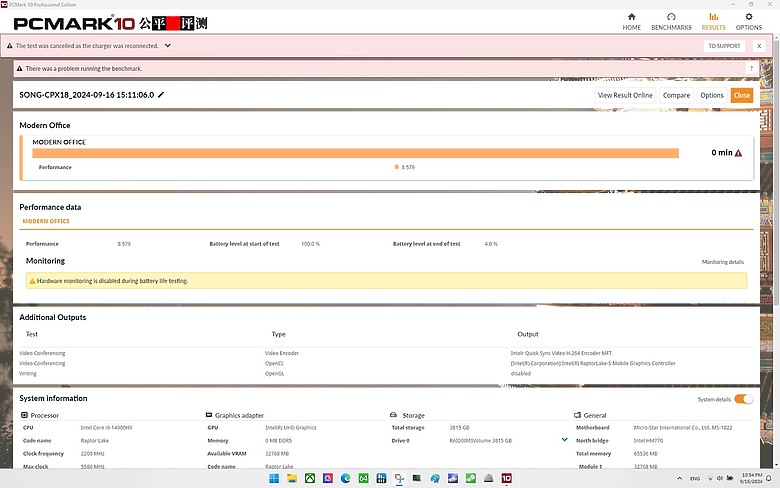Click the Compare button
This screenshot has height=488, width=780.
coord(676,95)
